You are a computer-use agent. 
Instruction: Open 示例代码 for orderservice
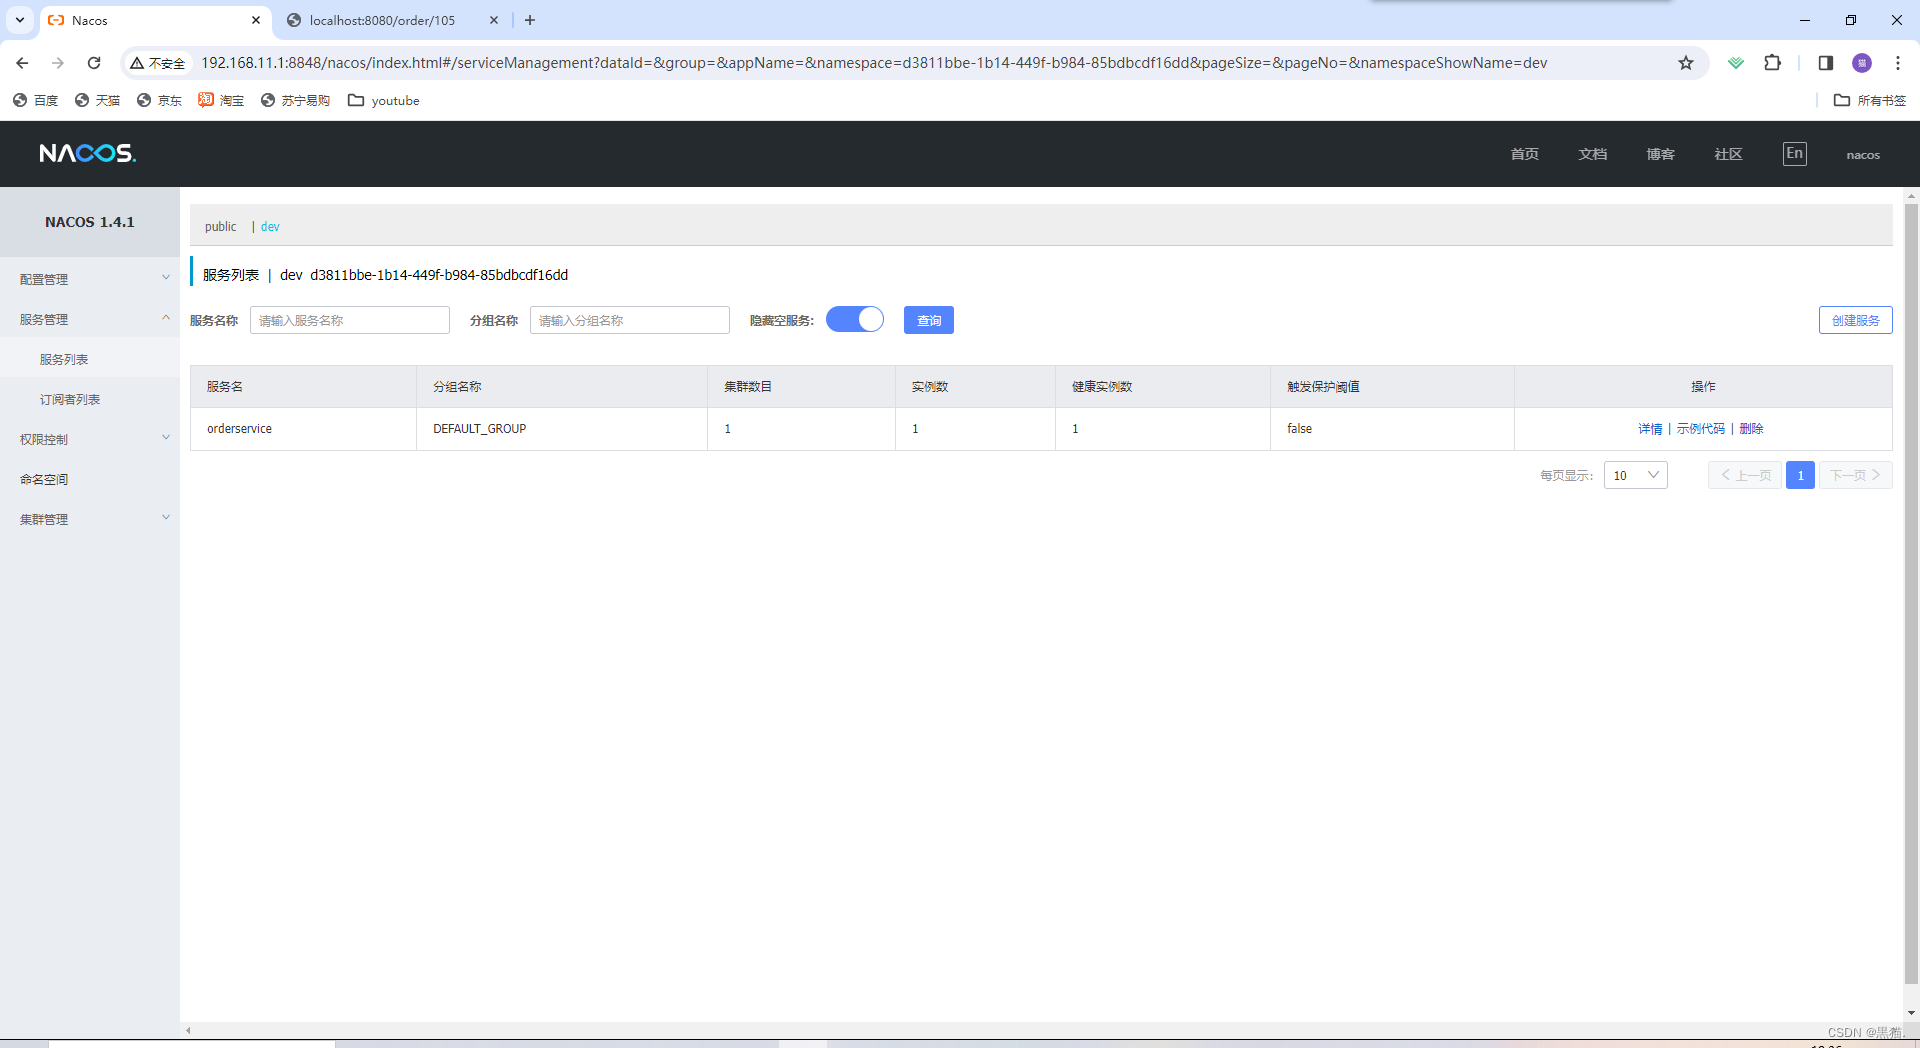[1701, 429]
